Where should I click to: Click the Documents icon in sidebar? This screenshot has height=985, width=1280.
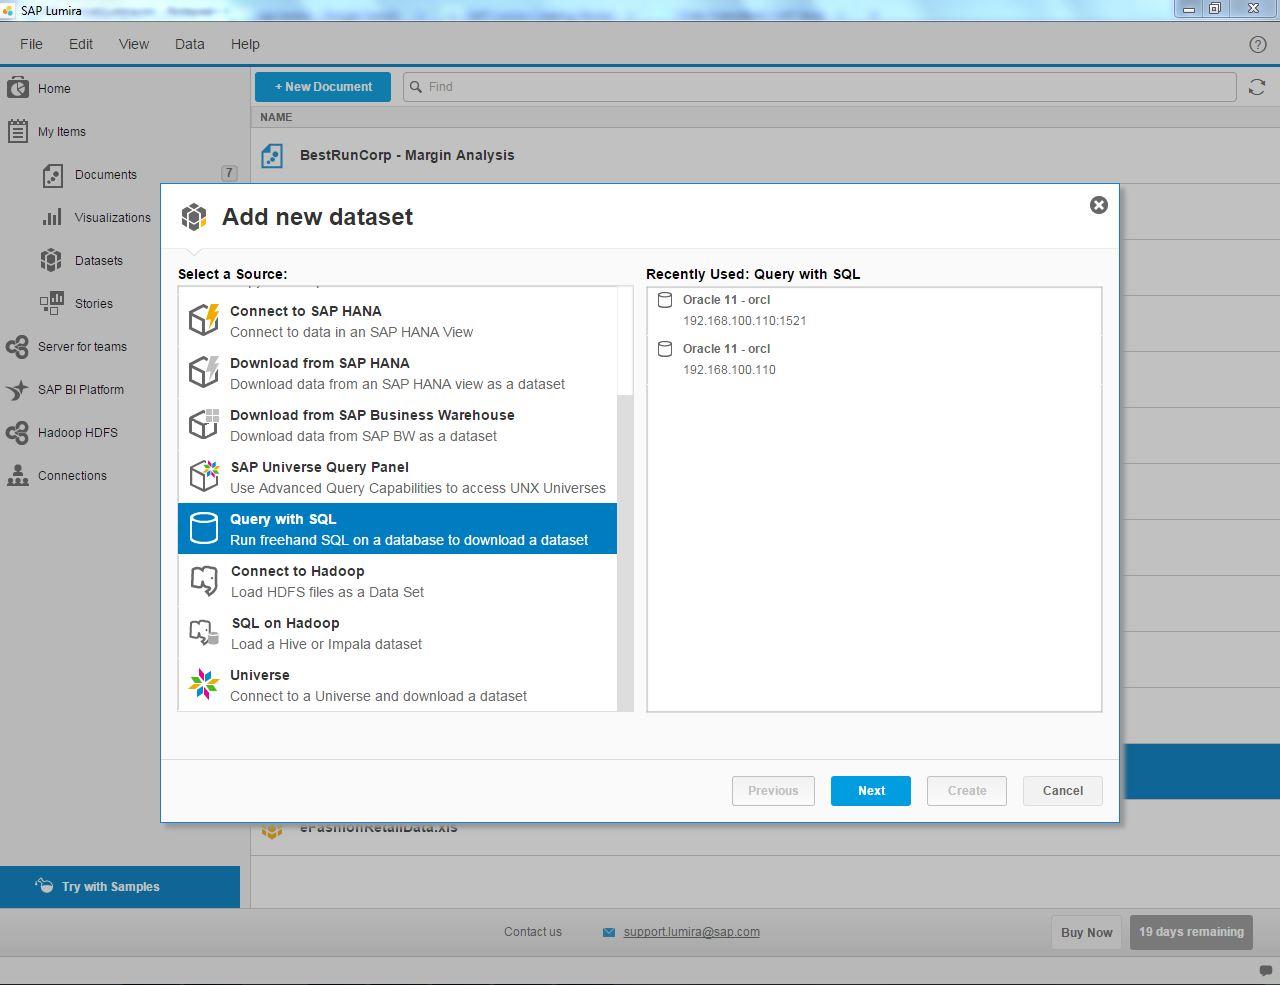coord(52,175)
